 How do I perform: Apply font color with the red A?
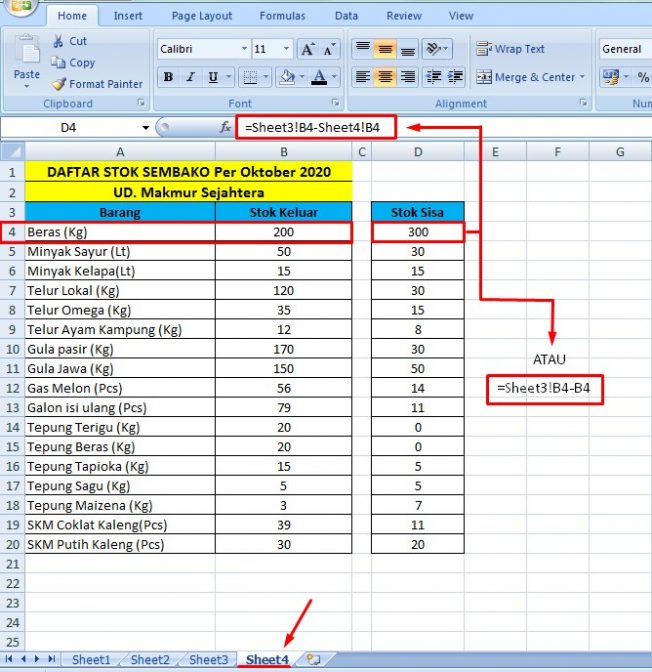coord(319,77)
